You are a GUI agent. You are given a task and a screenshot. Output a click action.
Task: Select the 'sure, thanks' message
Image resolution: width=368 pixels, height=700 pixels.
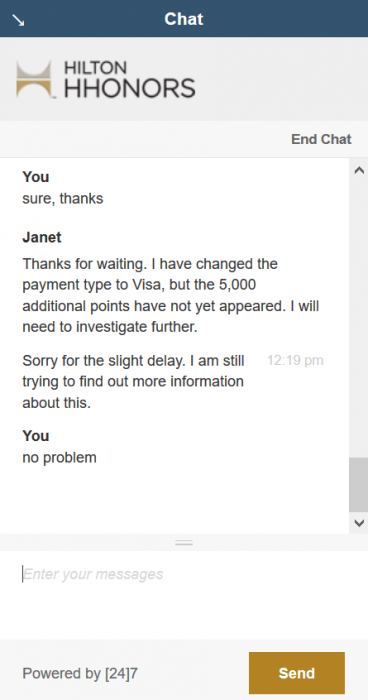(x=63, y=198)
